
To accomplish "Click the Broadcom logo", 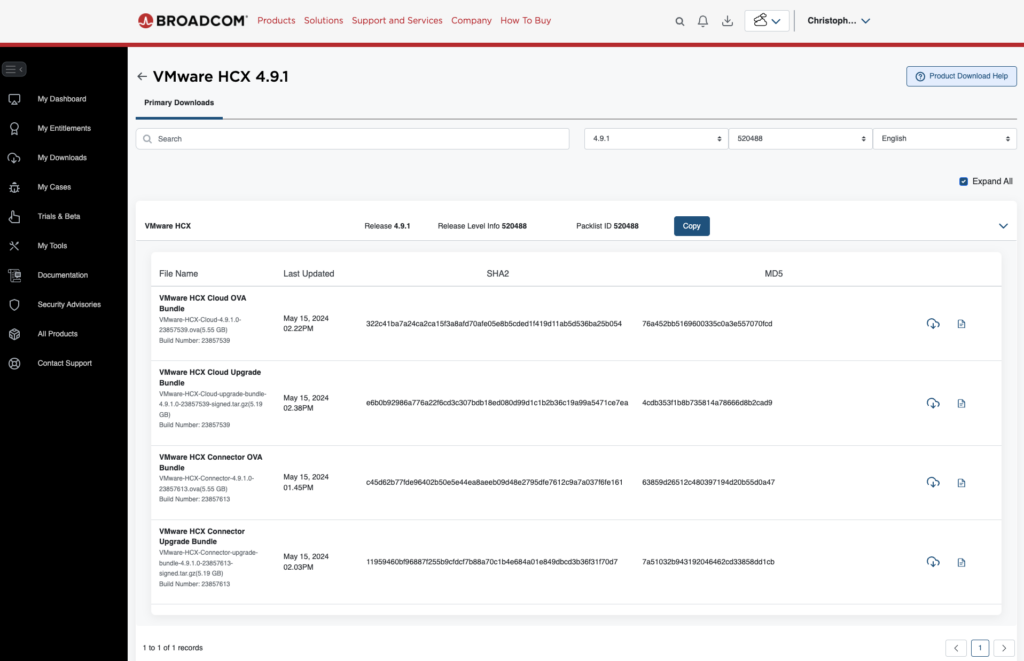I will click(193, 21).
